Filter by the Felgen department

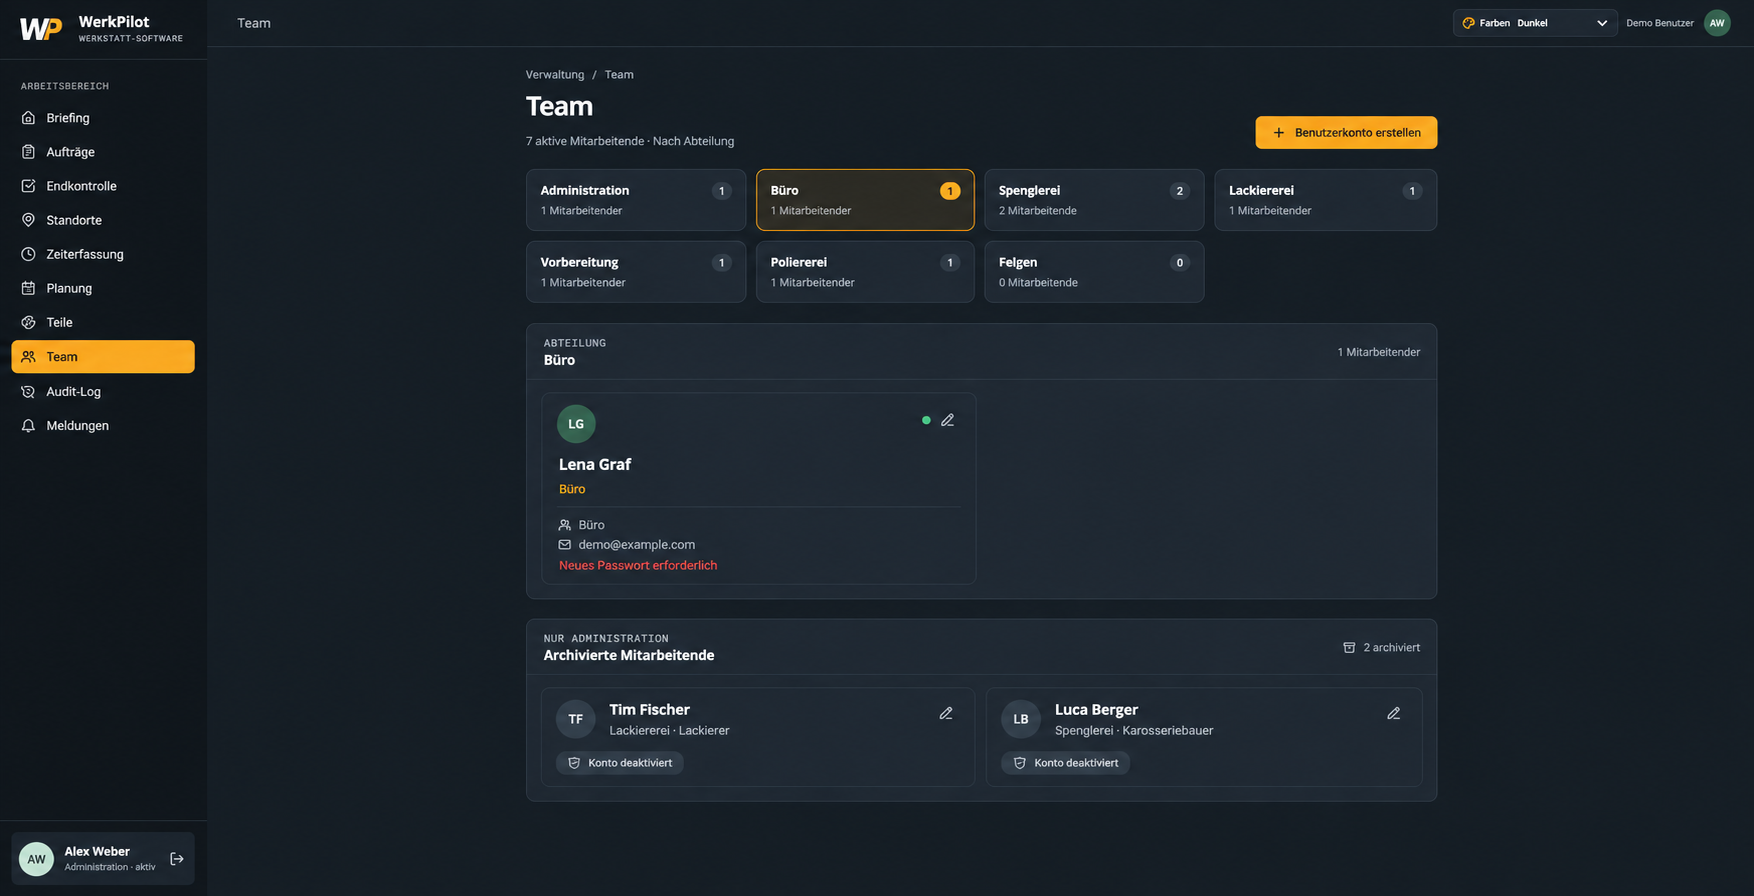click(x=1094, y=272)
